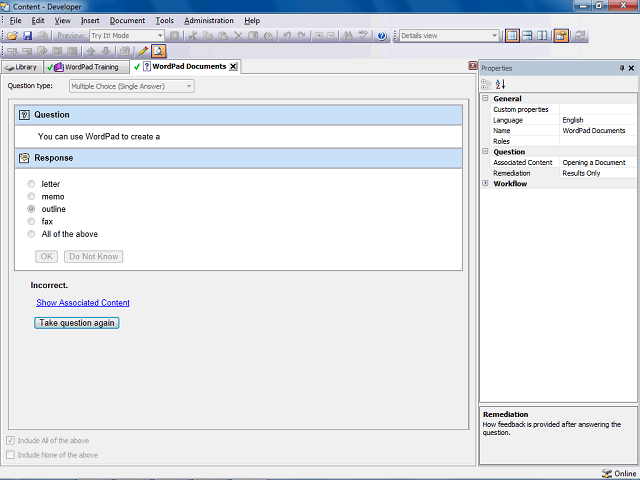The height and width of the screenshot is (480, 640).
Task: Collapse the General properties section
Action: click(485, 98)
